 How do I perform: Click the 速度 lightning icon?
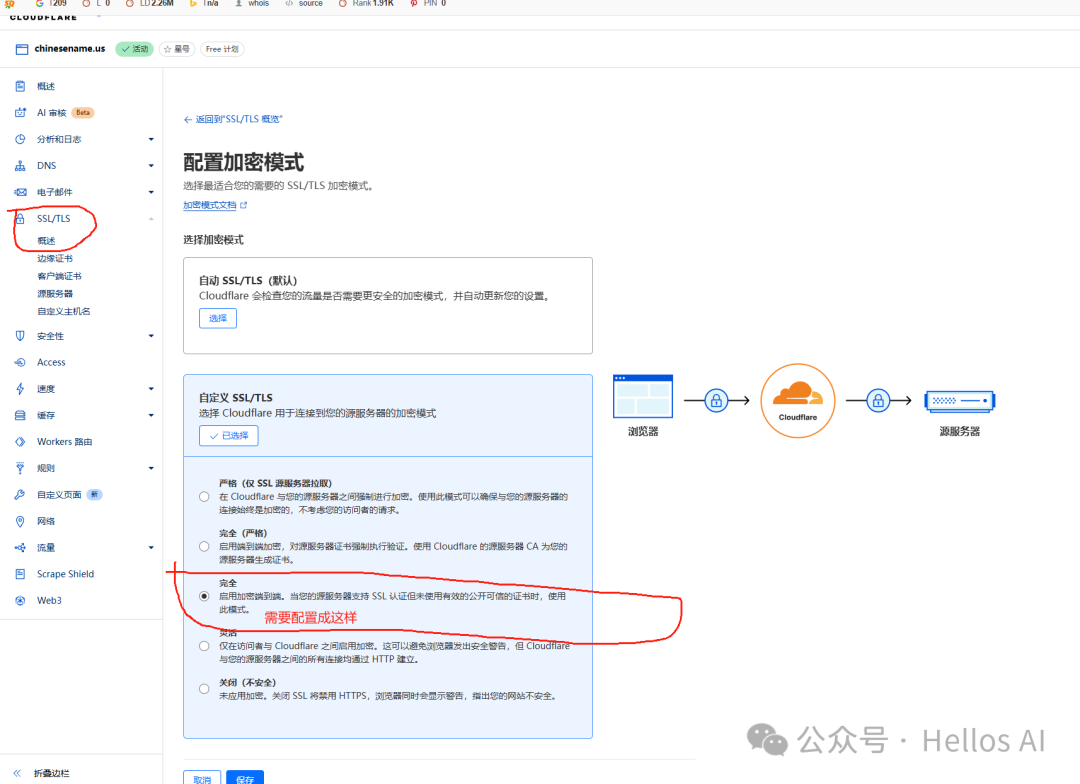(20, 388)
